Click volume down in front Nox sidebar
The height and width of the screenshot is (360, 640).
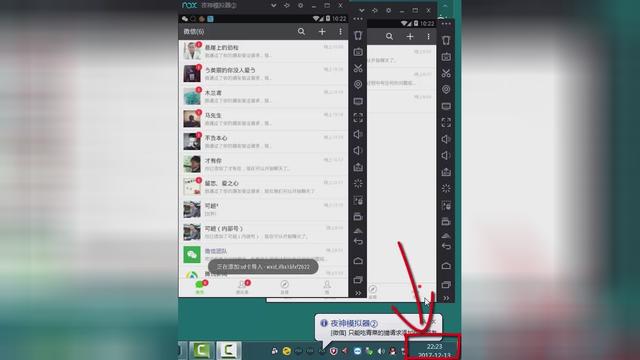pyautogui.click(x=358, y=151)
